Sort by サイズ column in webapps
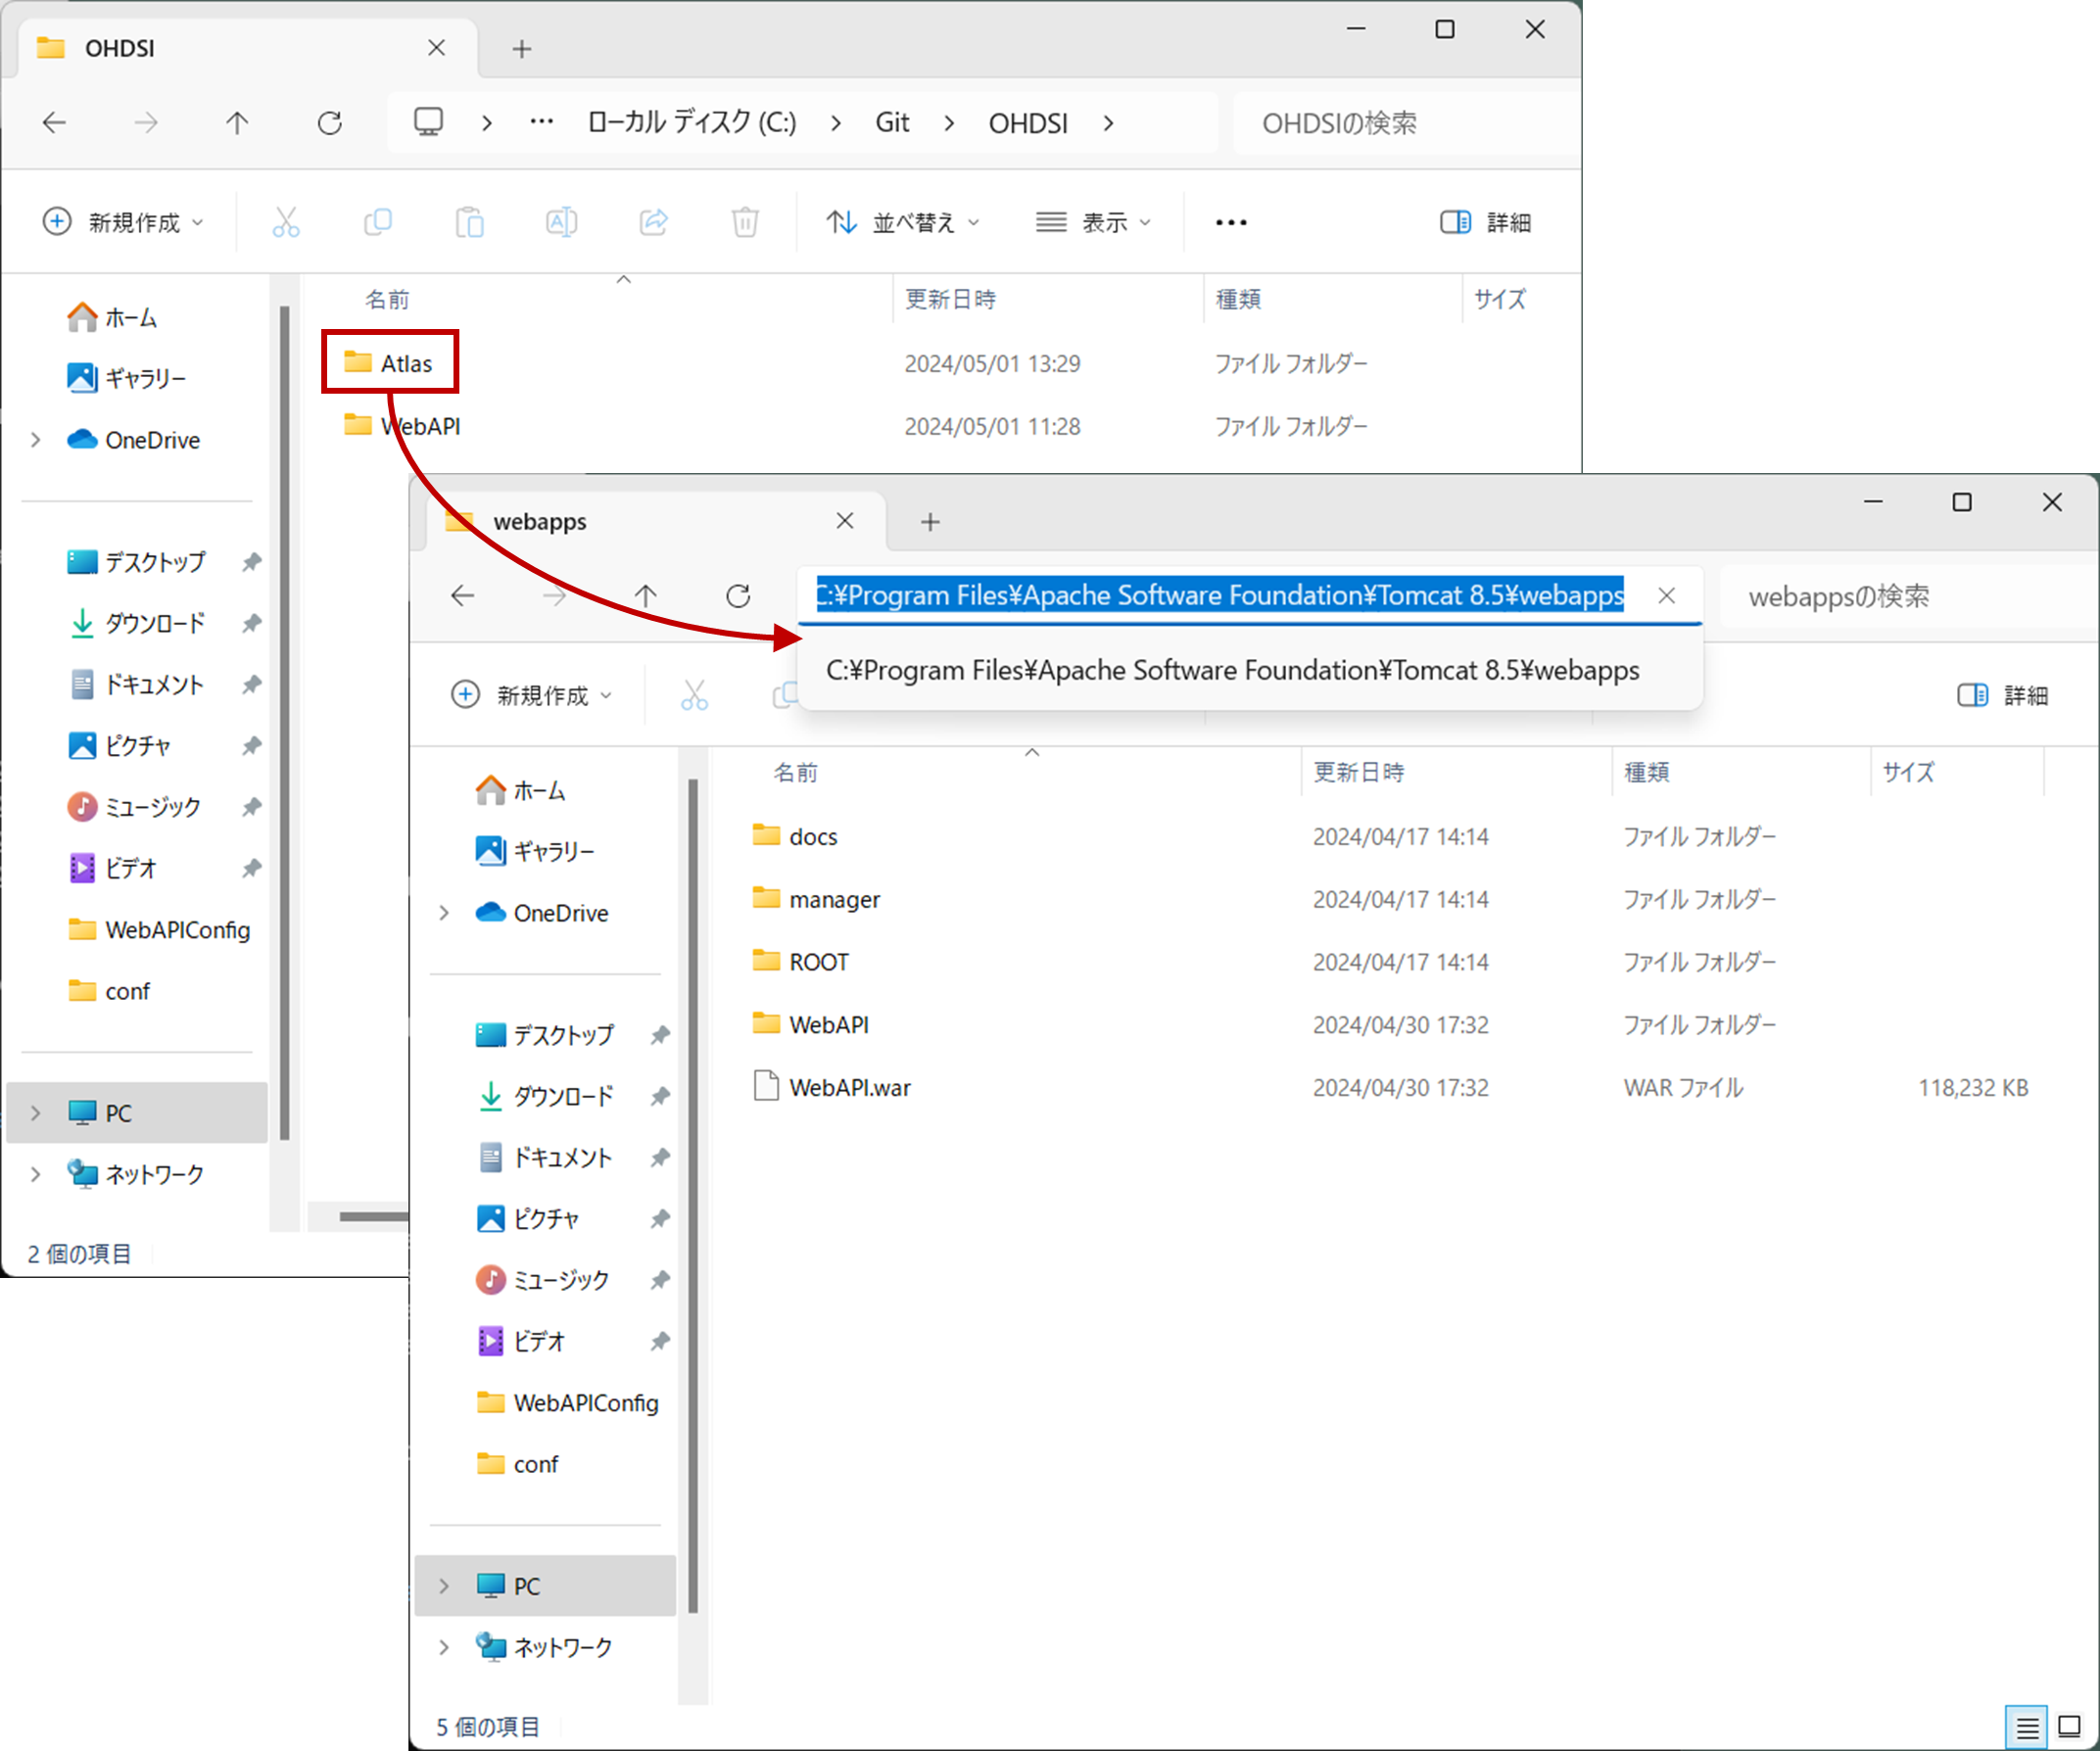This screenshot has width=2100, height=1751. point(1908,772)
